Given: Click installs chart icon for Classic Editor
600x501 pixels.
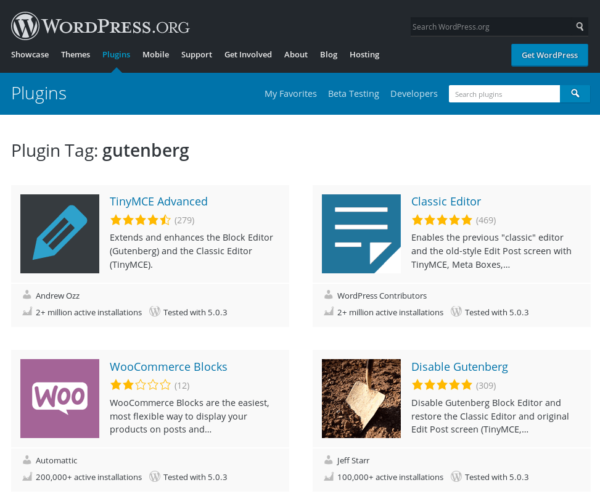Looking at the screenshot, I should pyautogui.click(x=329, y=312).
